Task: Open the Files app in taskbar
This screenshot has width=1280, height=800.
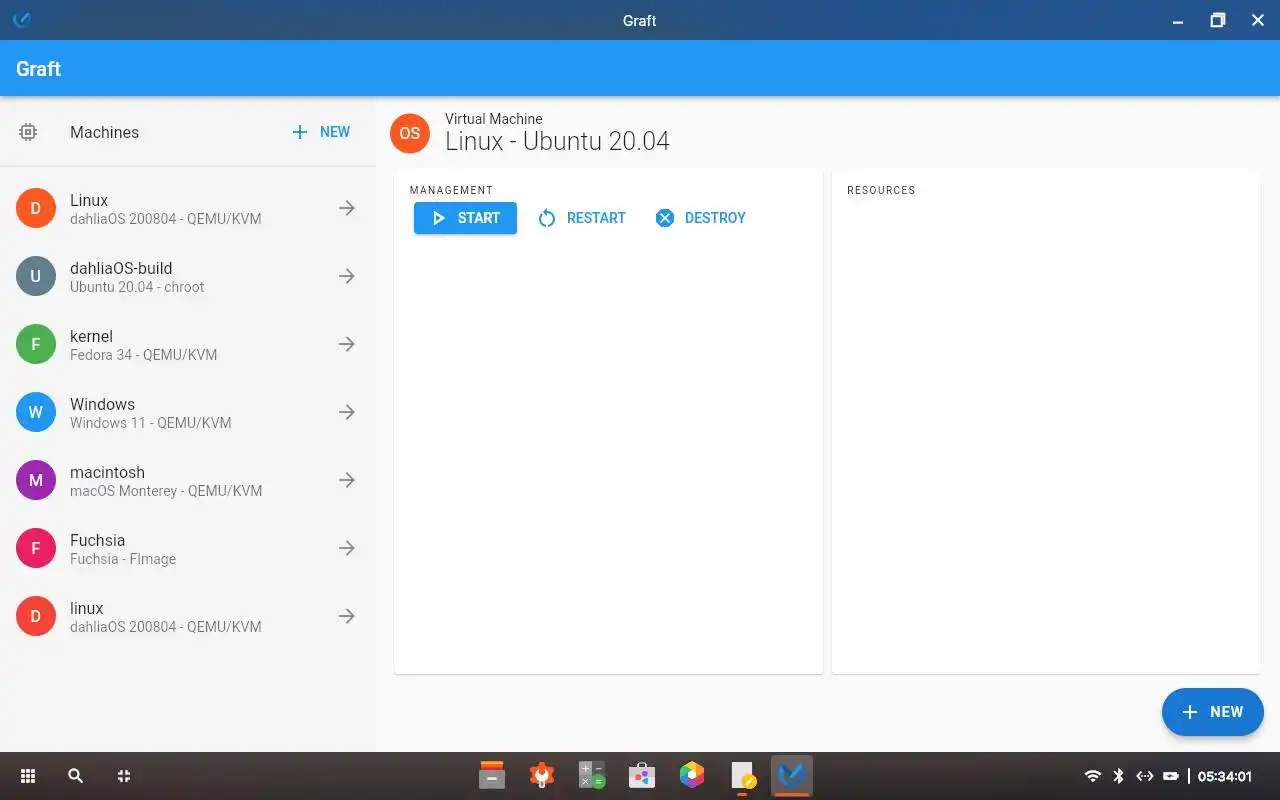Action: point(492,775)
